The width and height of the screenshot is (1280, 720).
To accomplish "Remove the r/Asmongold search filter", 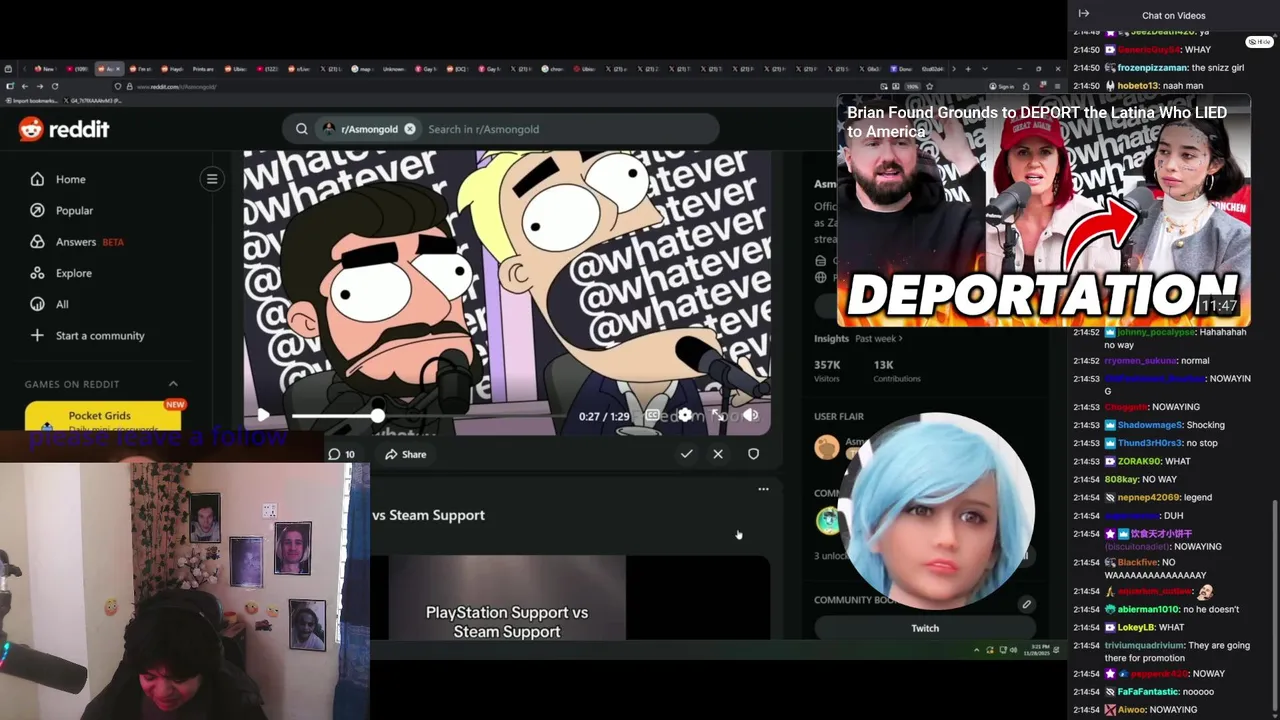I will click(410, 129).
